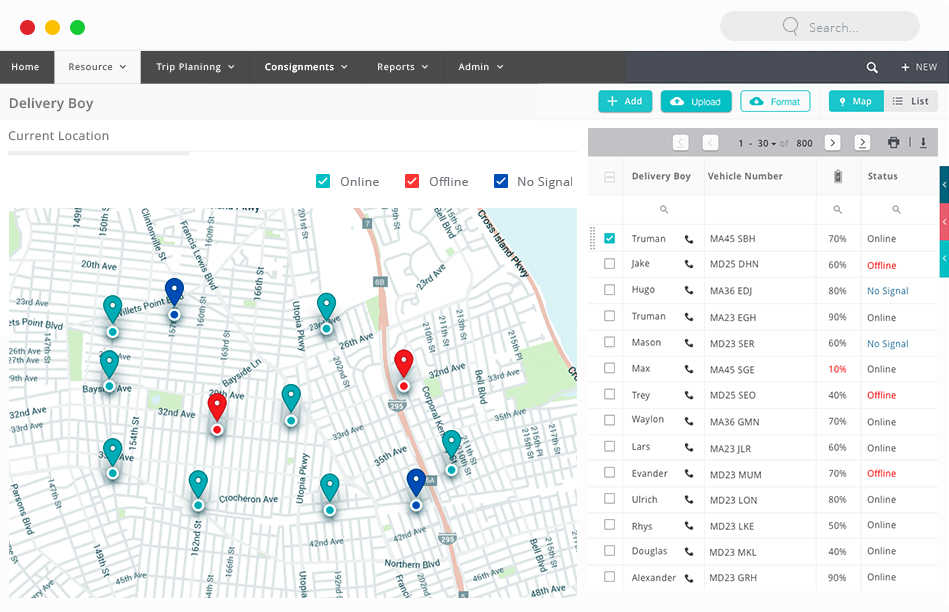
Task: Go to previous page of results
Action: 711,143
